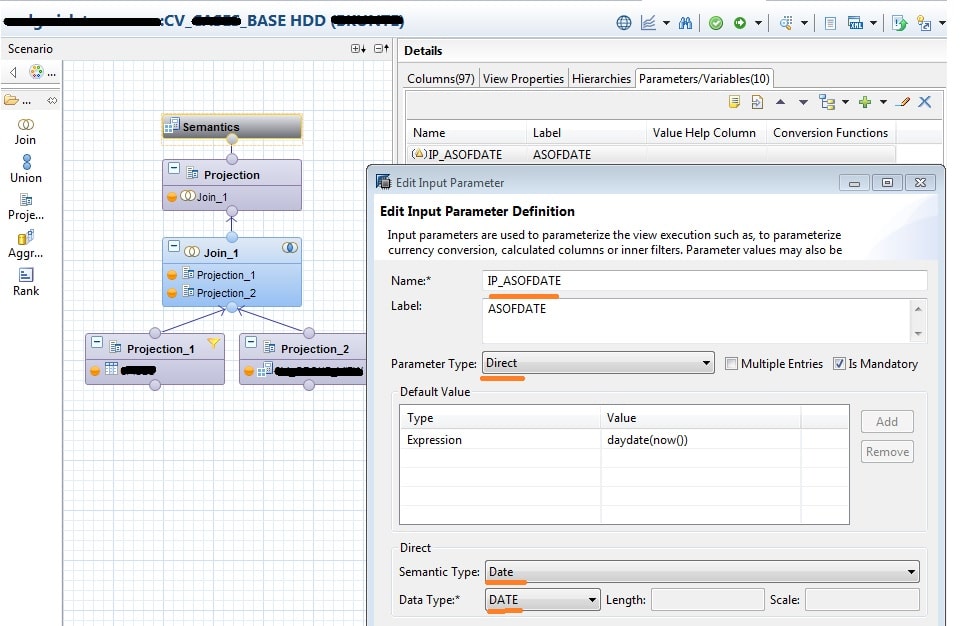Open the Parameter Type dropdown
The height and width of the screenshot is (626, 971).
tap(598, 364)
